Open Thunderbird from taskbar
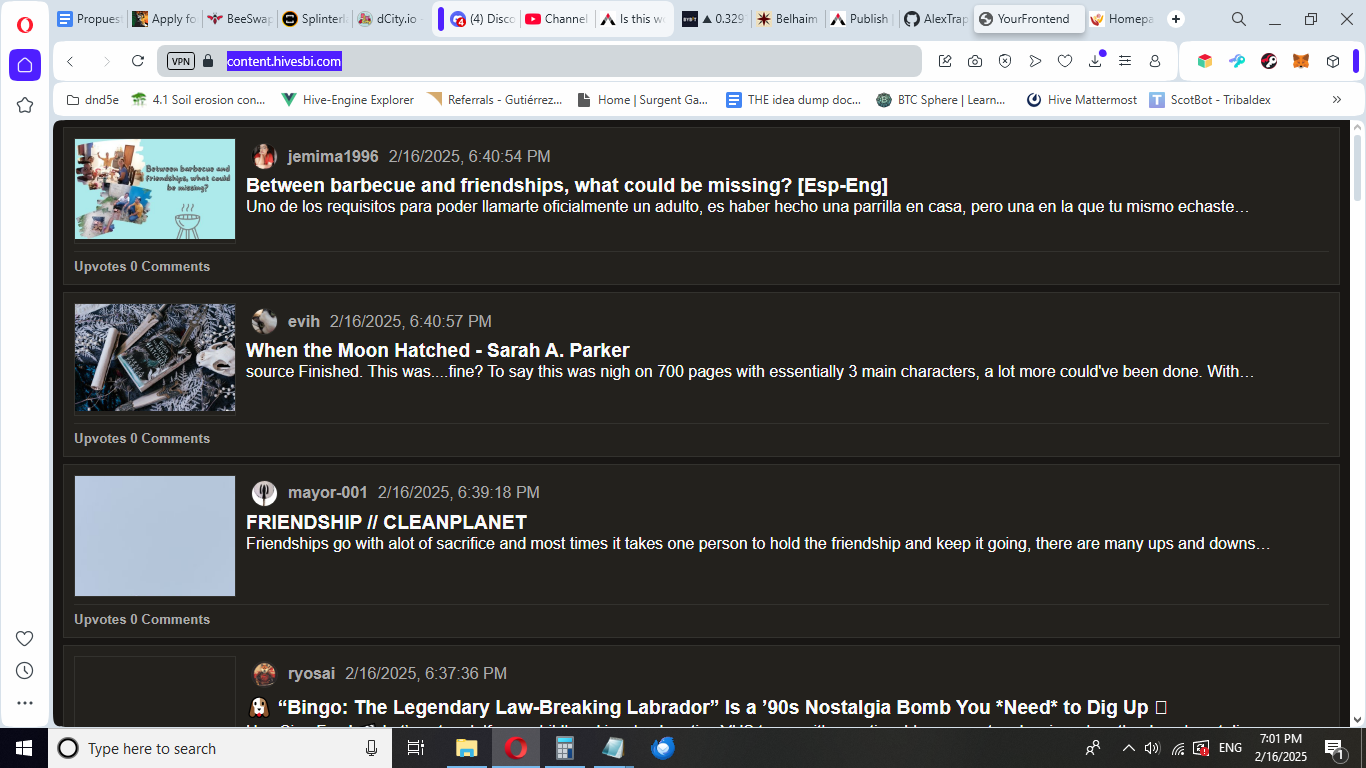 (662, 748)
